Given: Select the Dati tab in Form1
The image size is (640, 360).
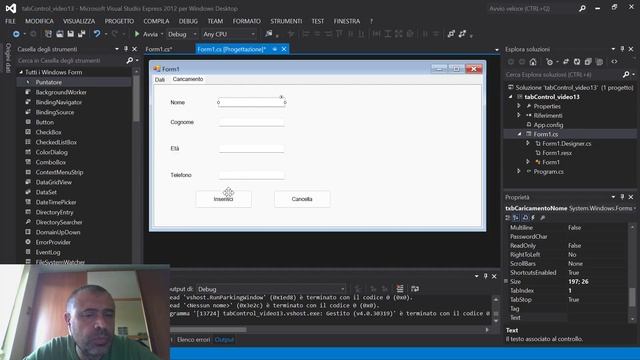Looking at the screenshot, I should coord(160,80).
